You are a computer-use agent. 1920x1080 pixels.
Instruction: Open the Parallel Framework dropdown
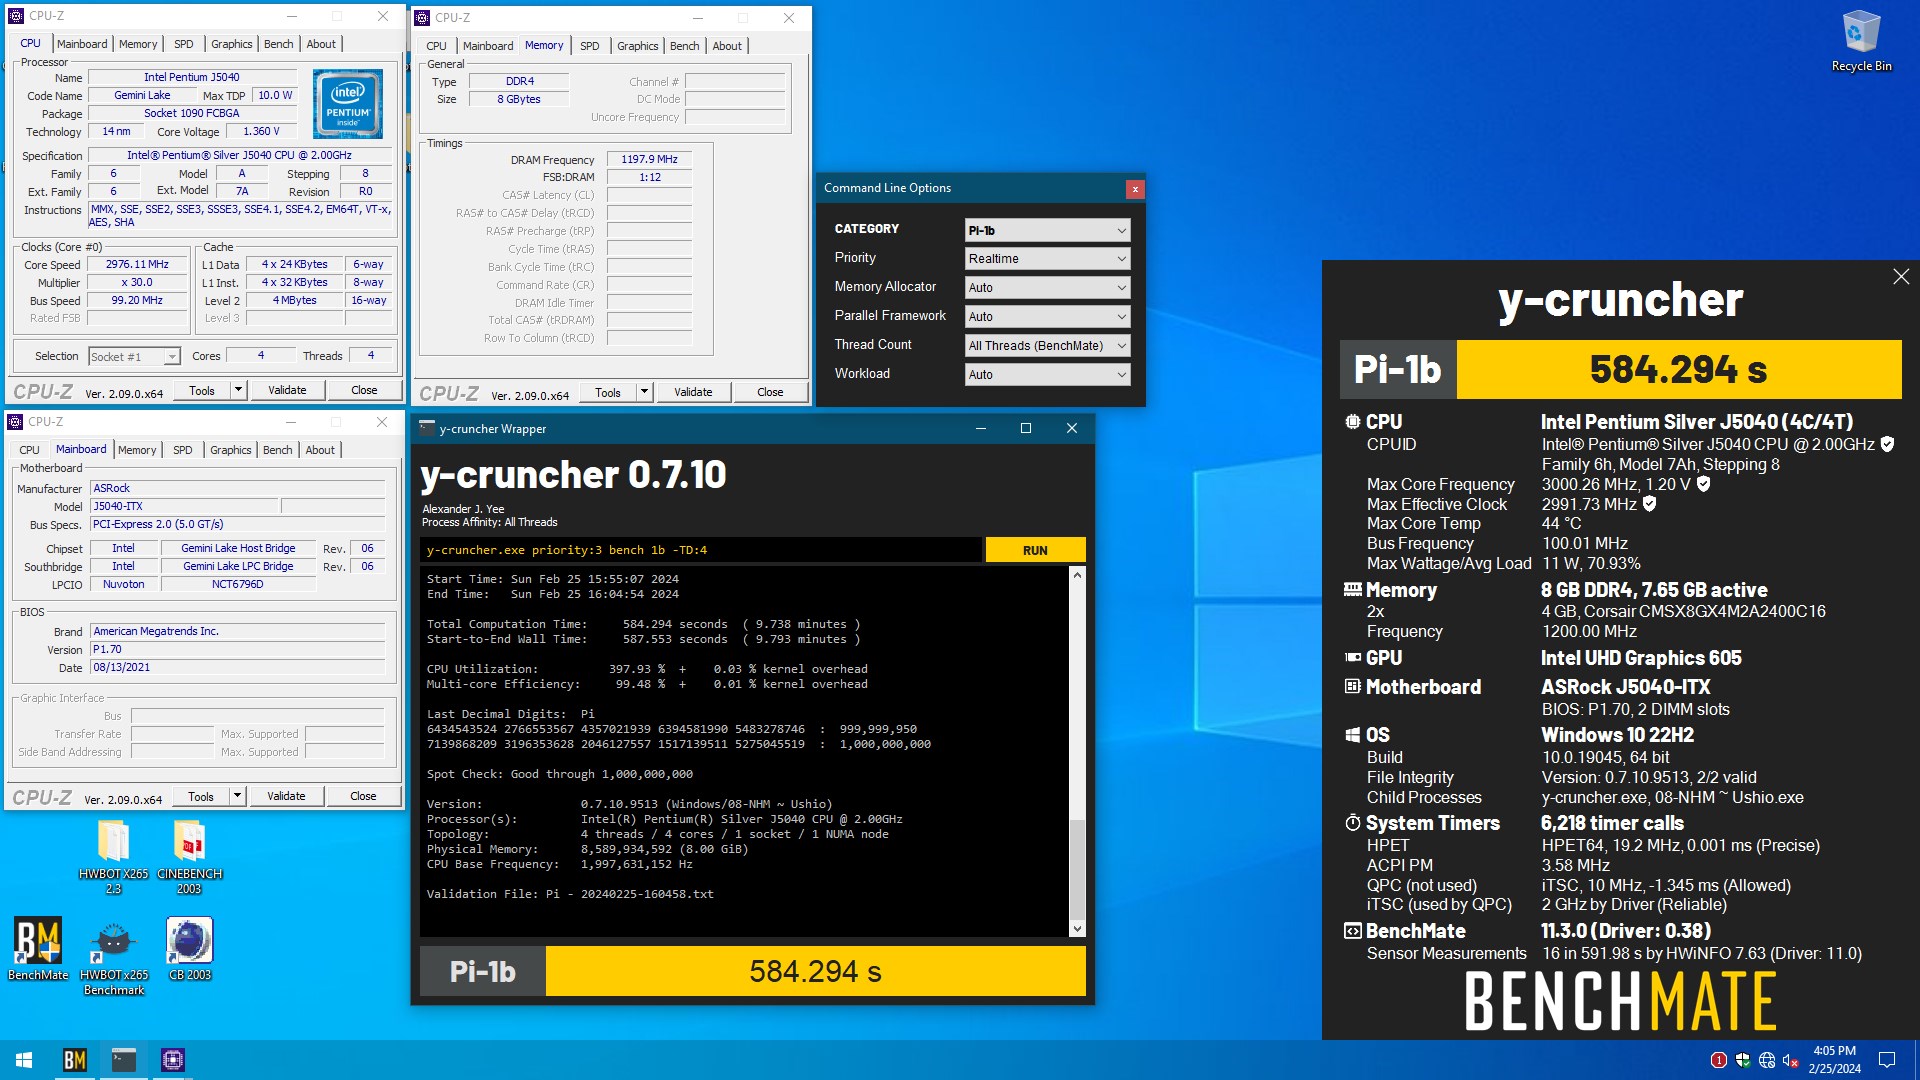[1047, 317]
